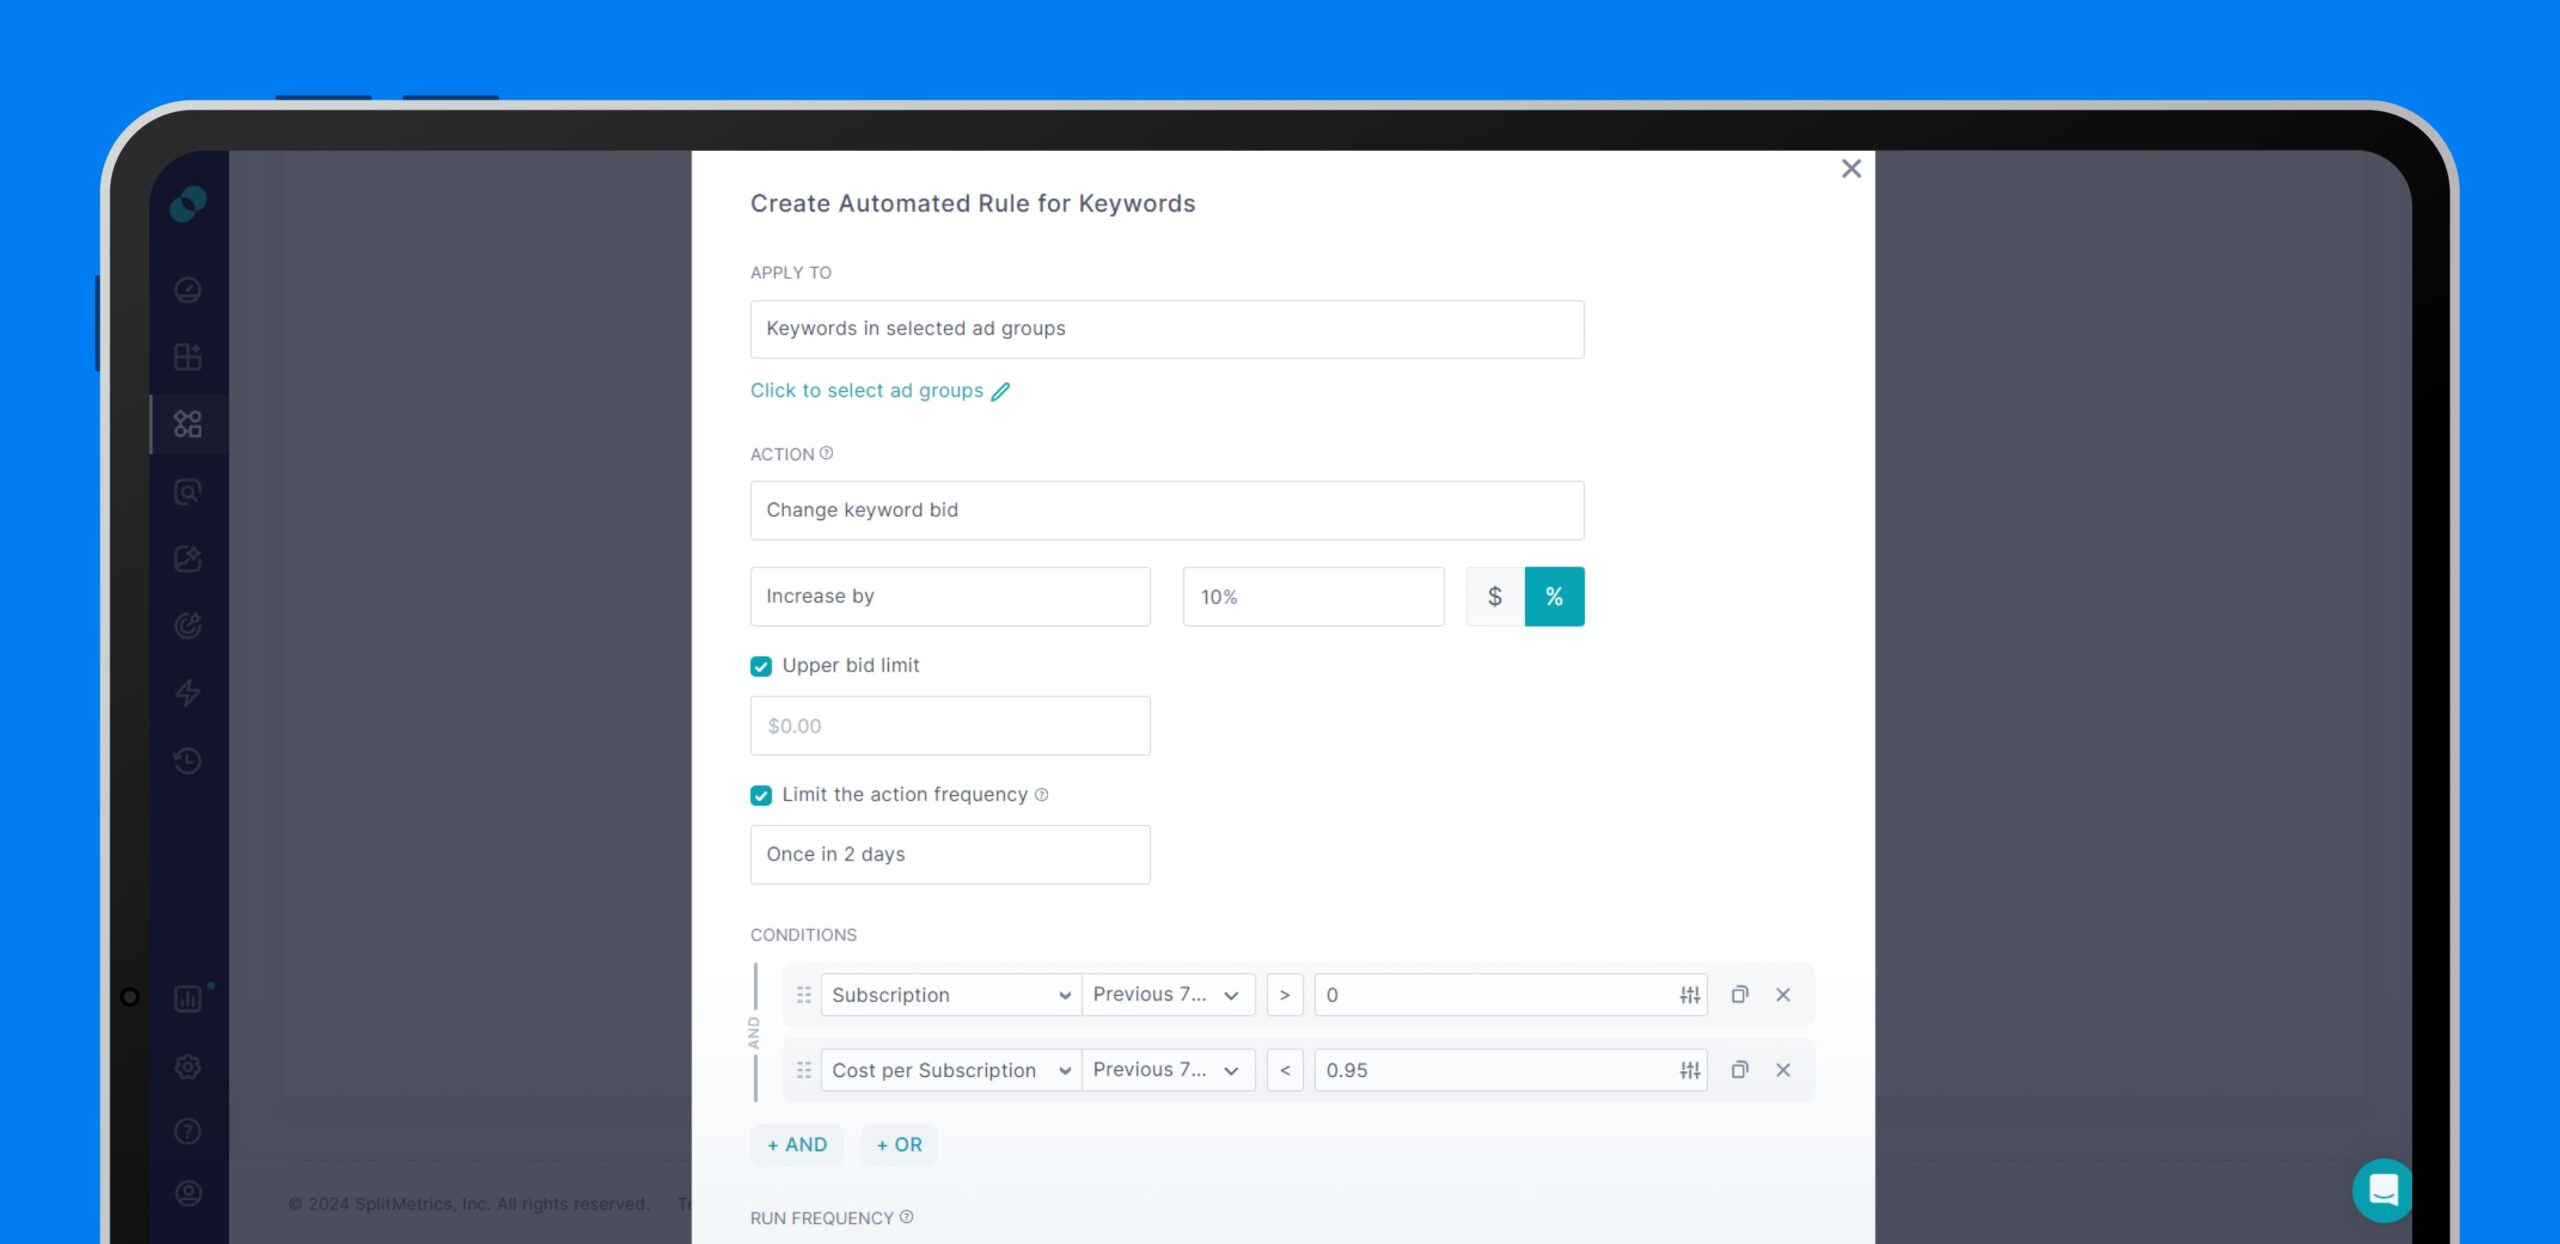Screen dimensions: 2560x1244
Task: Click the RUN FREQUENCY help icon
Action: [x=906, y=1216]
